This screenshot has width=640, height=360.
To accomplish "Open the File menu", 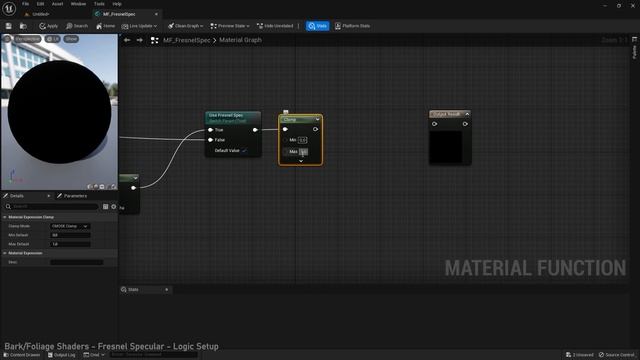I will click(25, 4).
